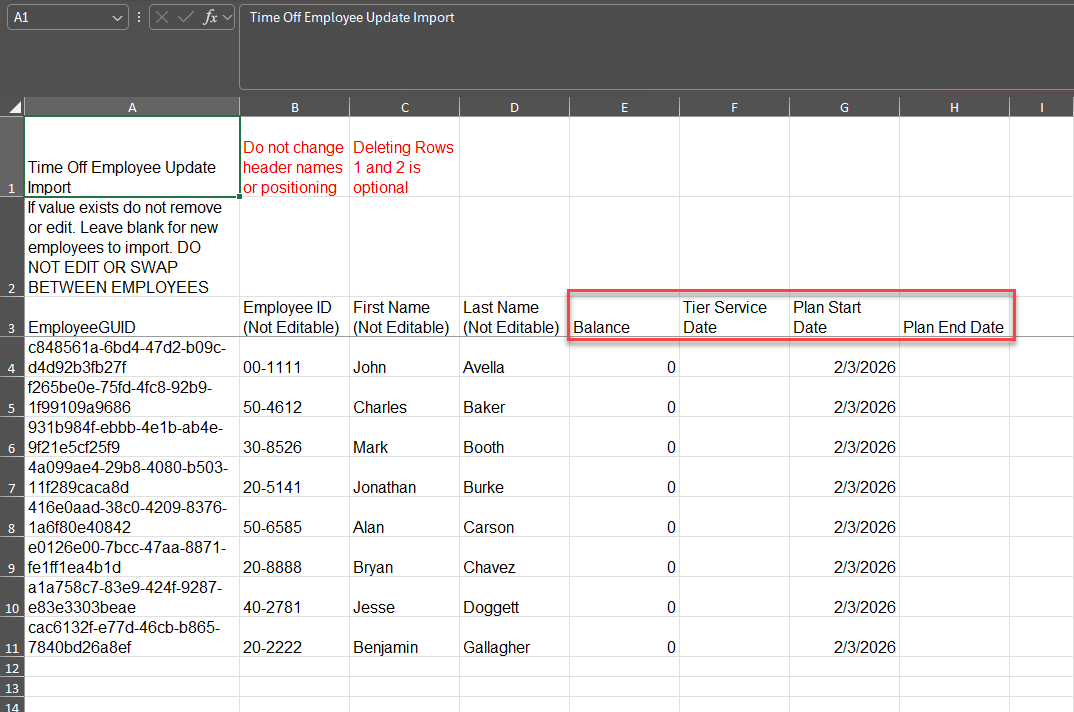The width and height of the screenshot is (1074, 712).
Task: Click cell 'Do not change header names or positioning'
Action: (x=295, y=157)
